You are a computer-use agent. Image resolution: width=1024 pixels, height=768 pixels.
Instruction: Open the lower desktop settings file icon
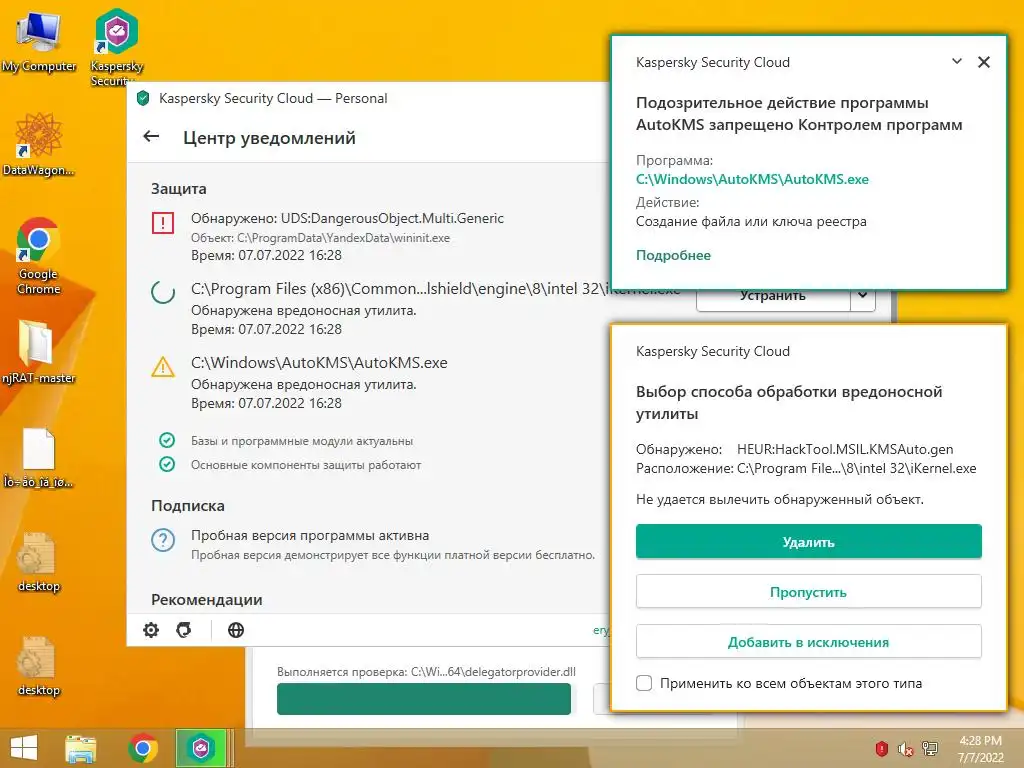pos(39,666)
